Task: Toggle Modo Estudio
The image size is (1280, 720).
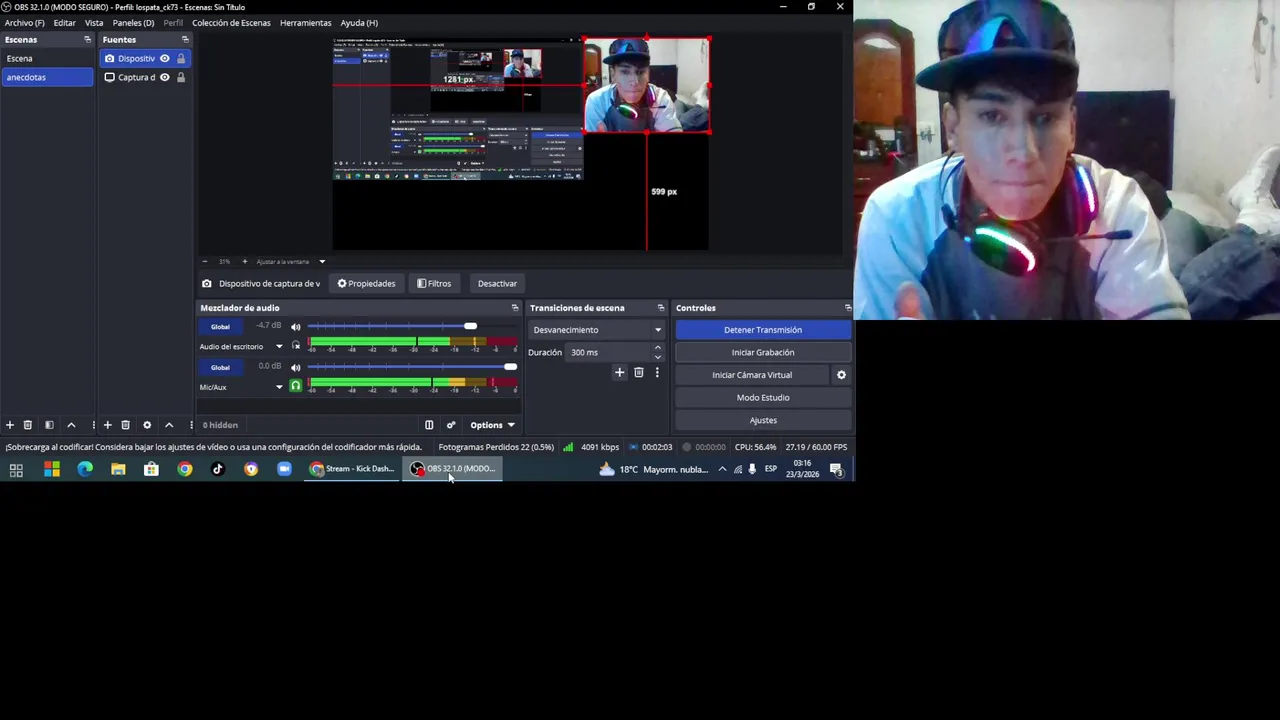Action: point(763,398)
